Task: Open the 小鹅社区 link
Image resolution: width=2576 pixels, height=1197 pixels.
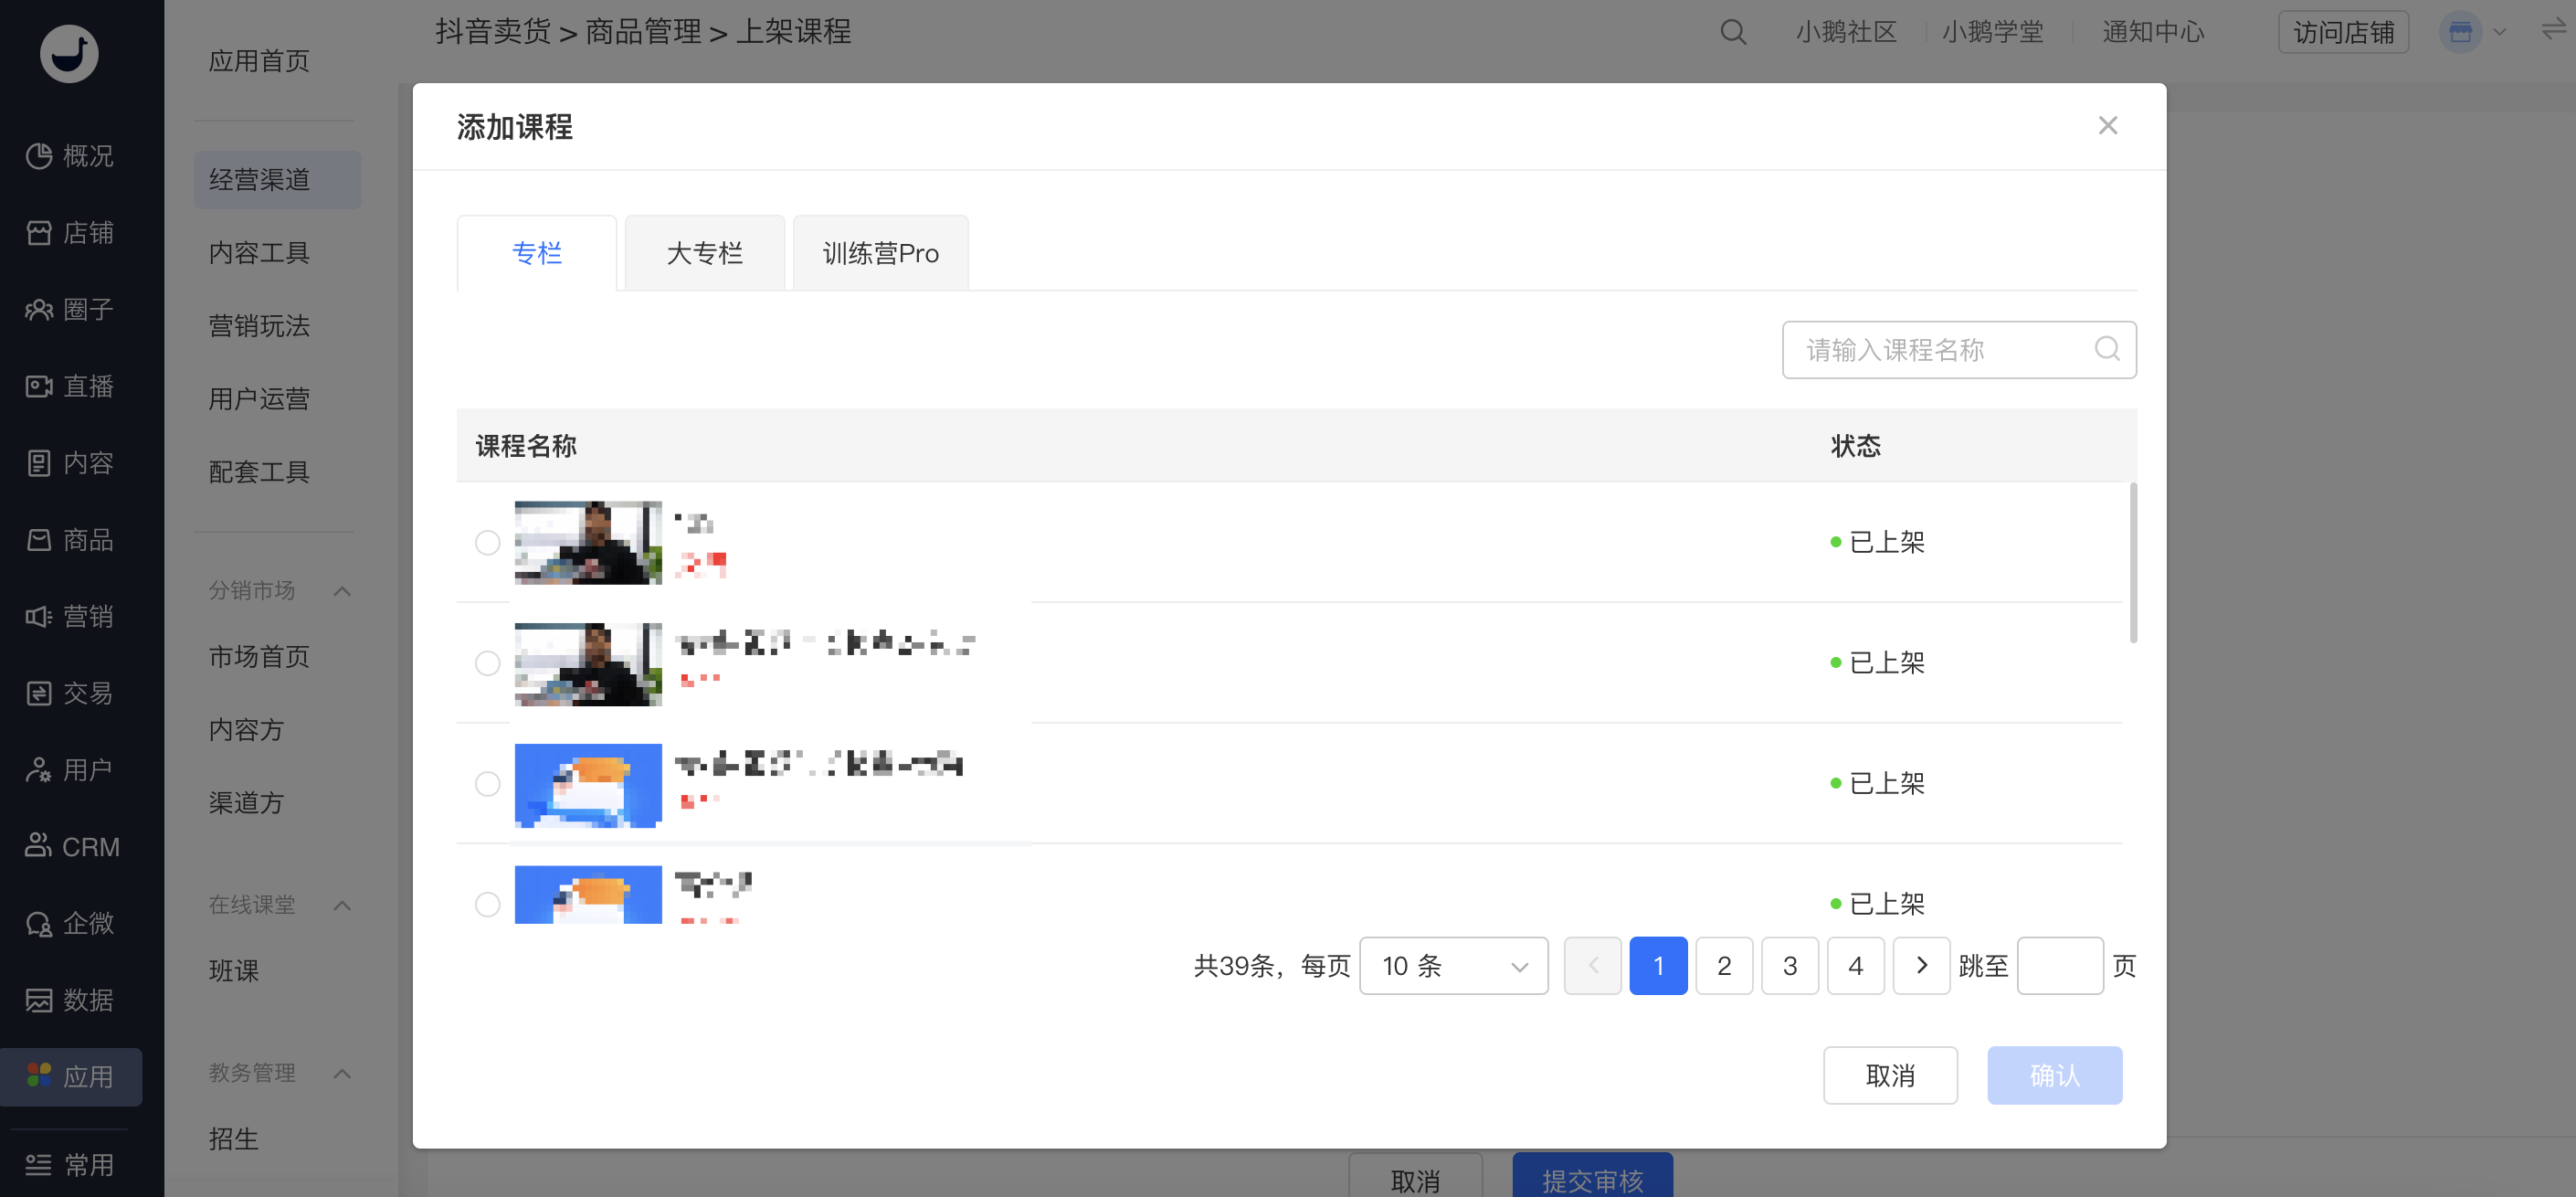Action: tap(1846, 32)
